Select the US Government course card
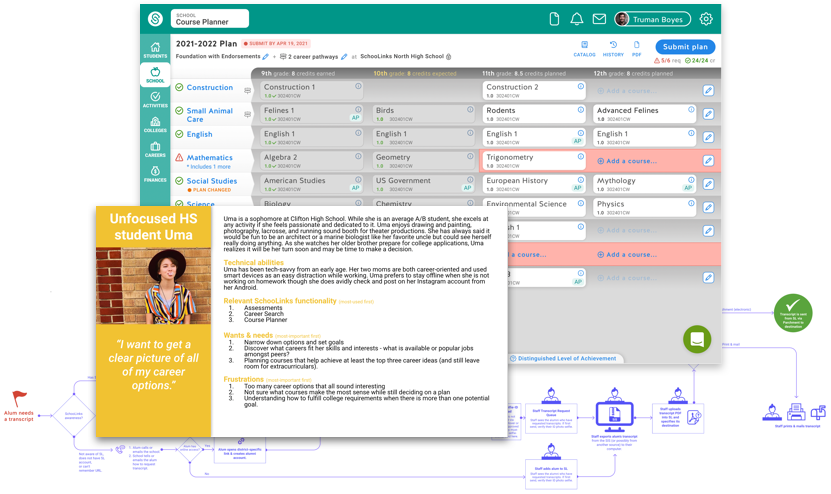Image resolution: width=831 pixels, height=494 pixels. pyautogui.click(x=423, y=184)
